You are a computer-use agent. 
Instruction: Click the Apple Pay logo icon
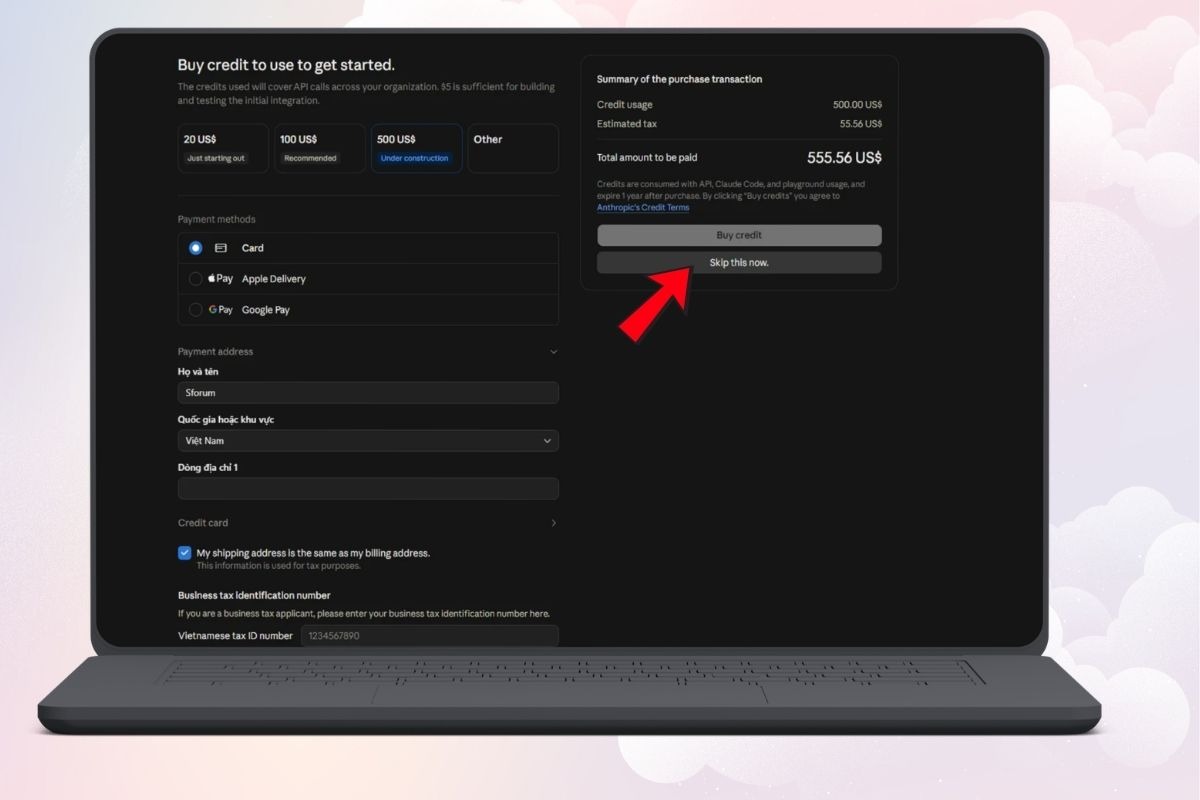[220, 279]
